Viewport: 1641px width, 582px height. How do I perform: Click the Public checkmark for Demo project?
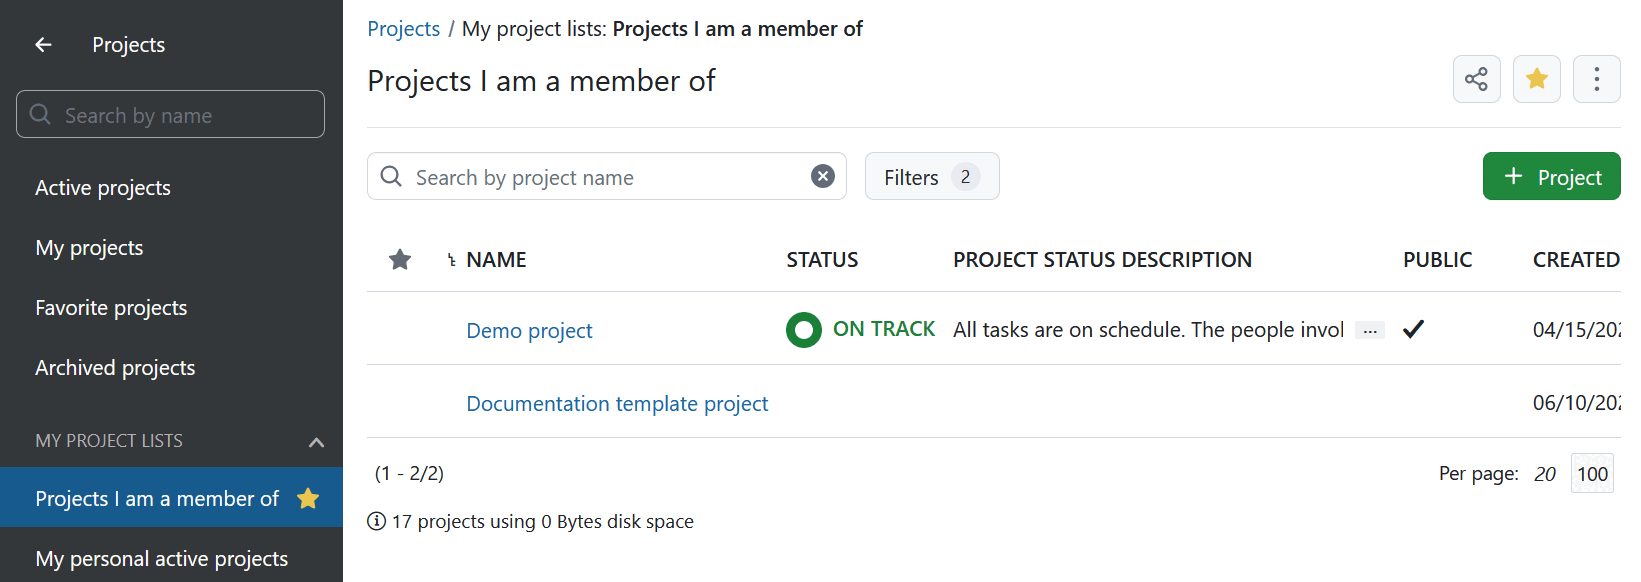tap(1412, 329)
